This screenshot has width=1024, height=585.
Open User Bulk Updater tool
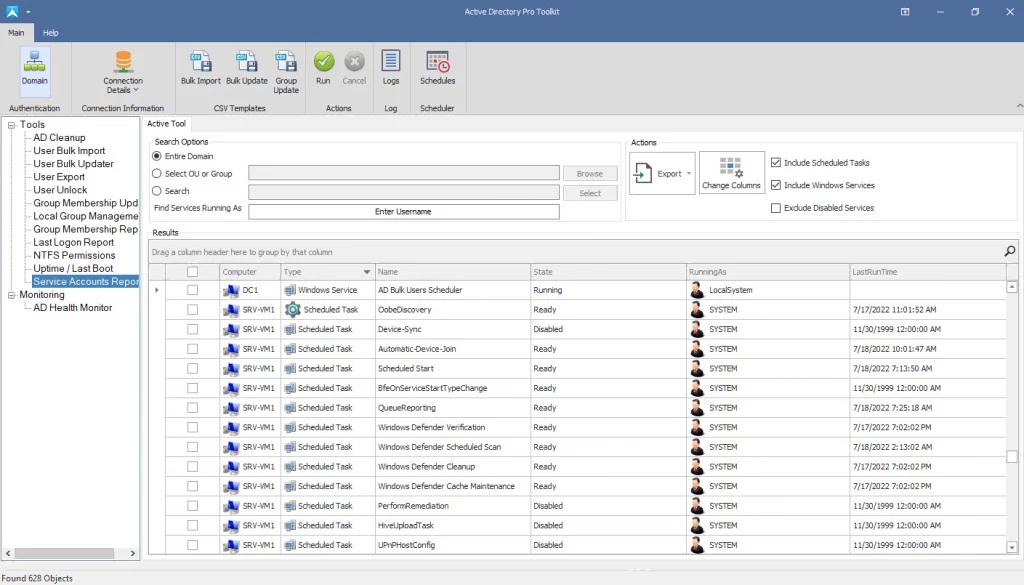73,164
